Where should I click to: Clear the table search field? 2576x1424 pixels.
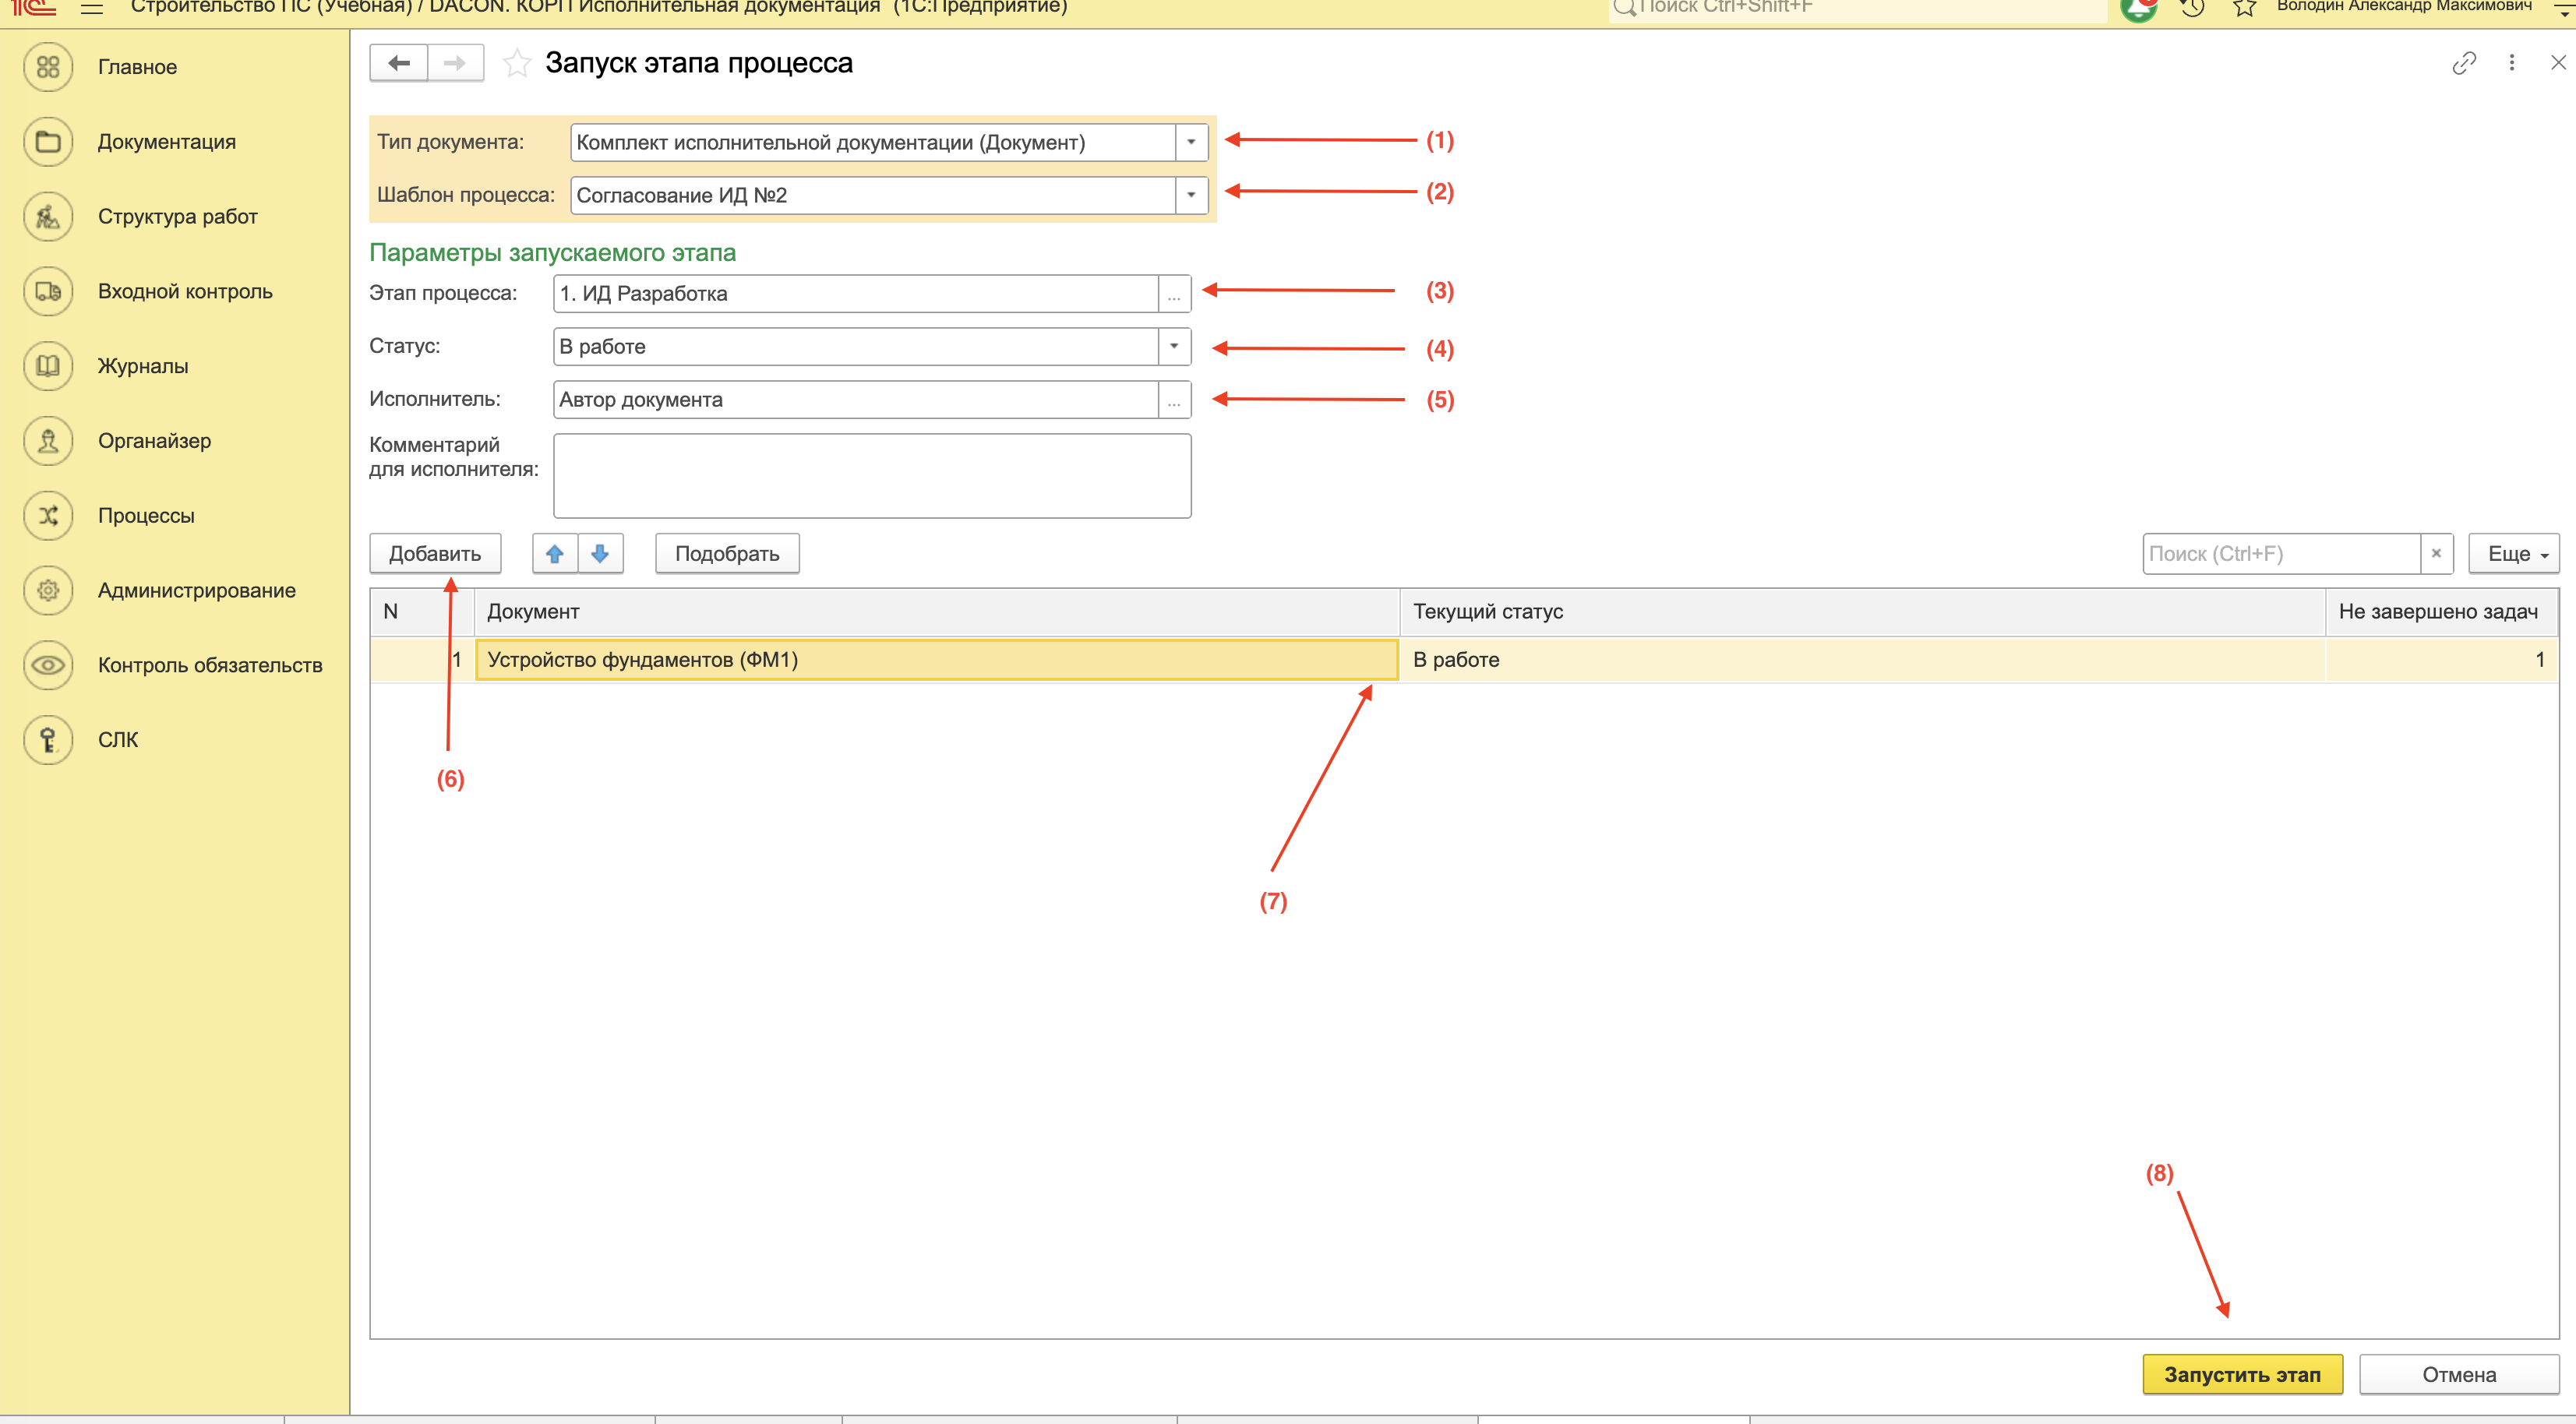(2436, 553)
